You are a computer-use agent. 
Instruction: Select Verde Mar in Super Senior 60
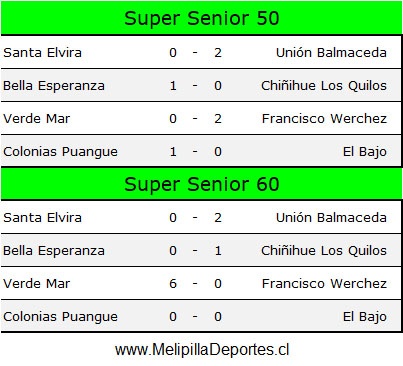37,284
